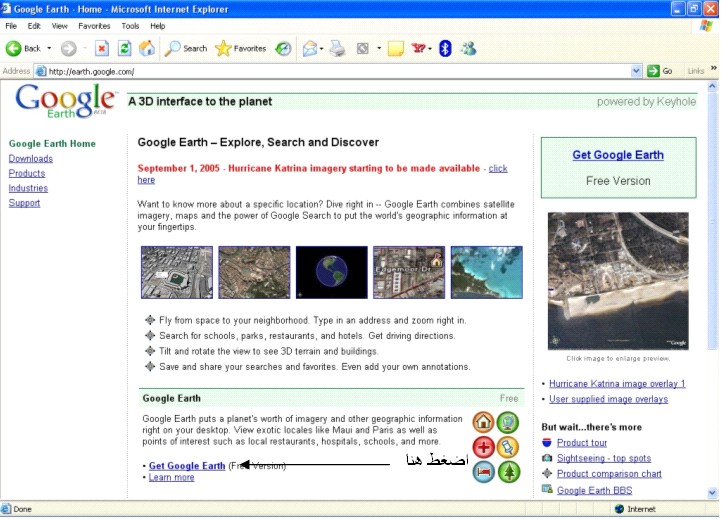721x519 pixels.
Task: Click the Messenger buddies toolbar icon
Action: pos(468,48)
